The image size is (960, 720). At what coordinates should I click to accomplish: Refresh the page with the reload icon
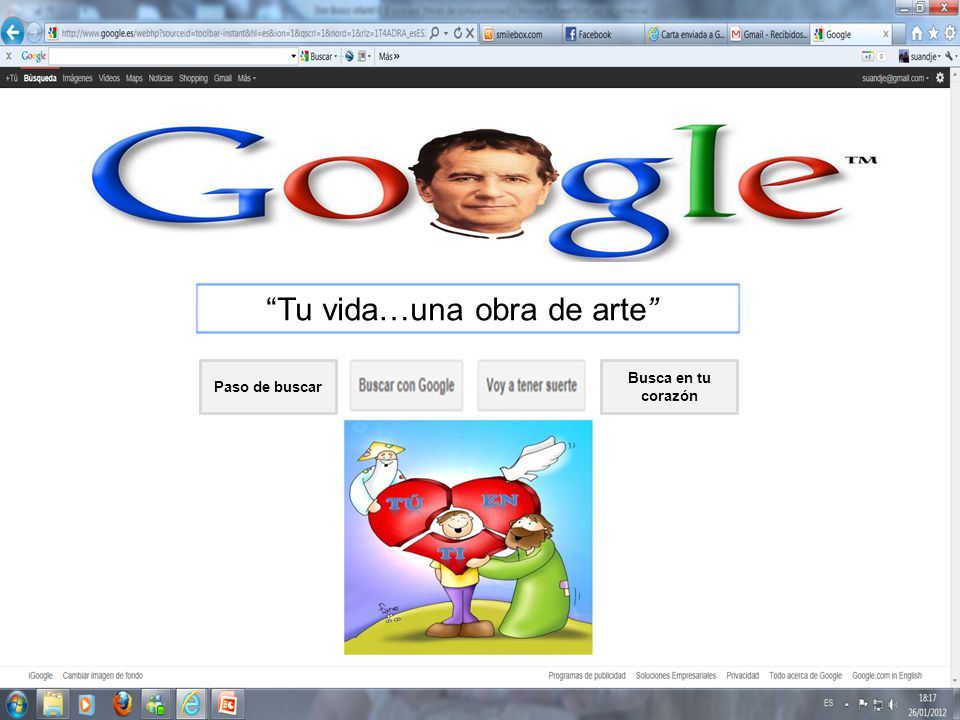[x=457, y=33]
